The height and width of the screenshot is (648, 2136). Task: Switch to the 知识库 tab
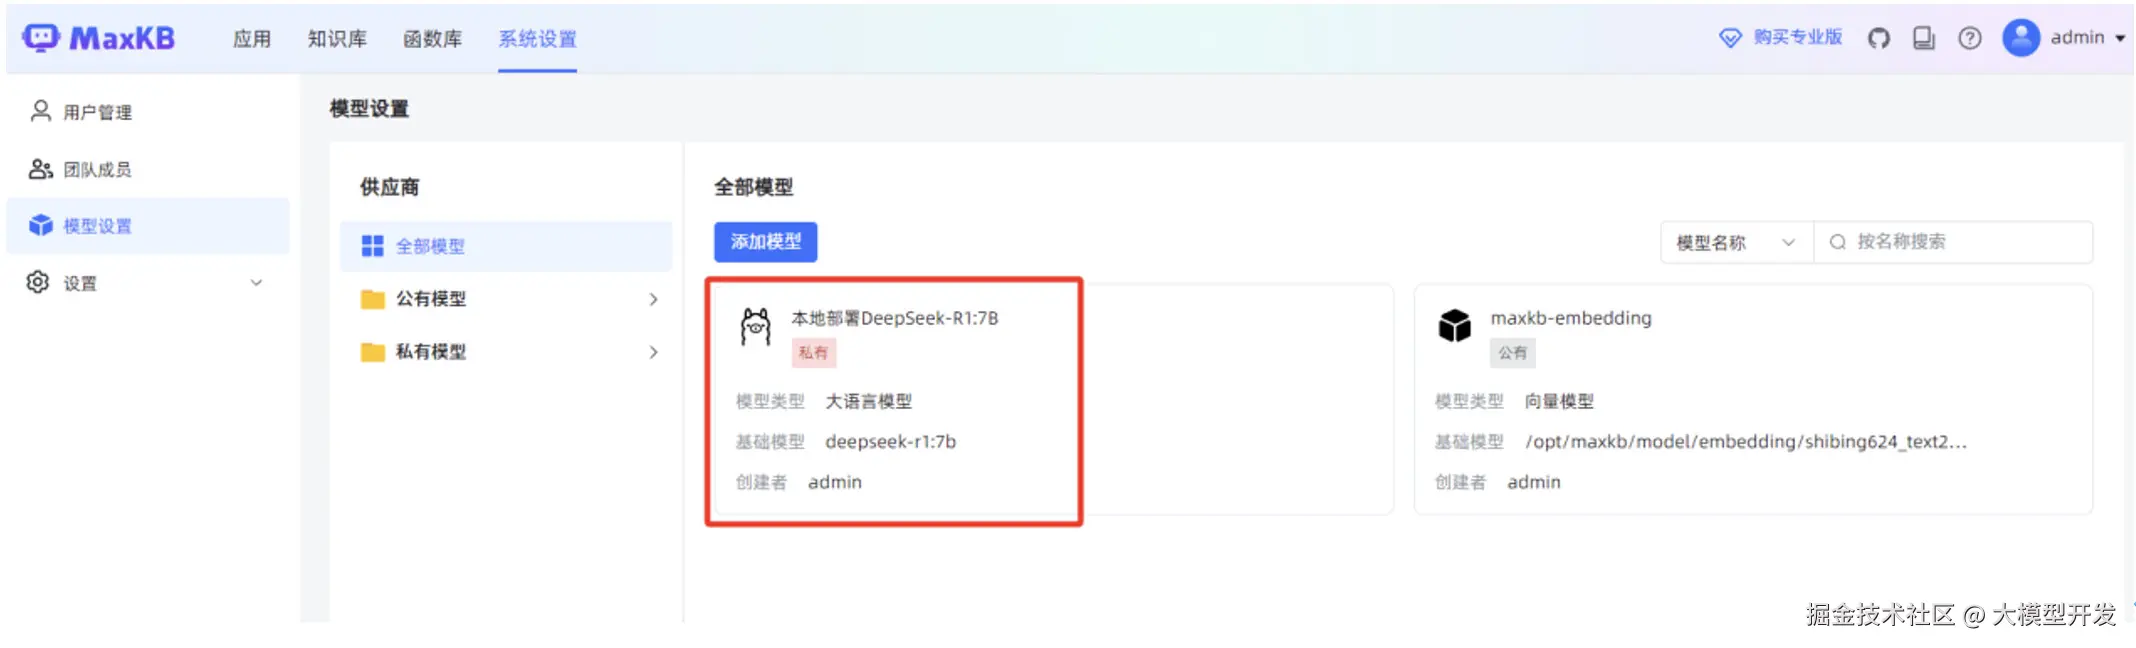click(x=337, y=39)
